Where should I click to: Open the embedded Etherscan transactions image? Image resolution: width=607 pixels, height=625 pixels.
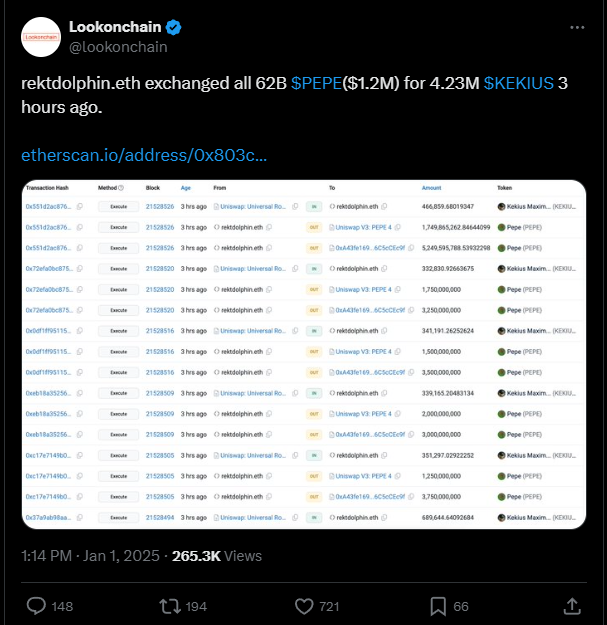pyautogui.click(x=304, y=354)
